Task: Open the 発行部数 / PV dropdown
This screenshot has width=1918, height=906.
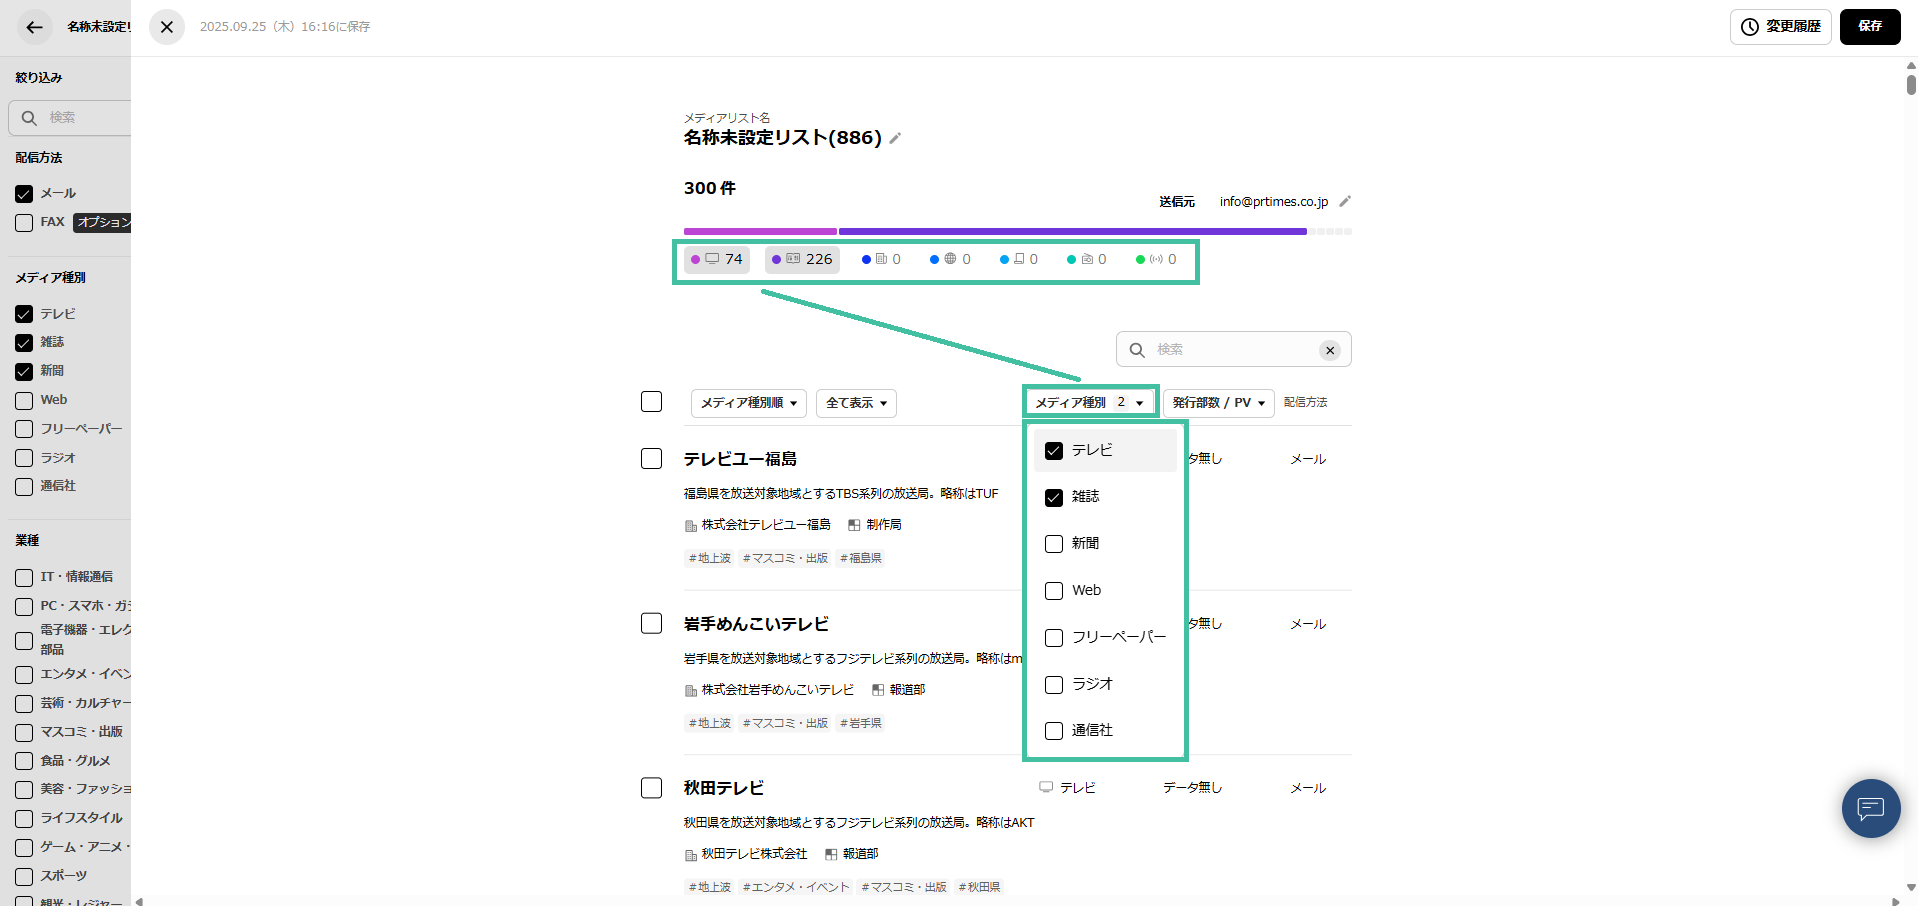Action: [x=1218, y=403]
